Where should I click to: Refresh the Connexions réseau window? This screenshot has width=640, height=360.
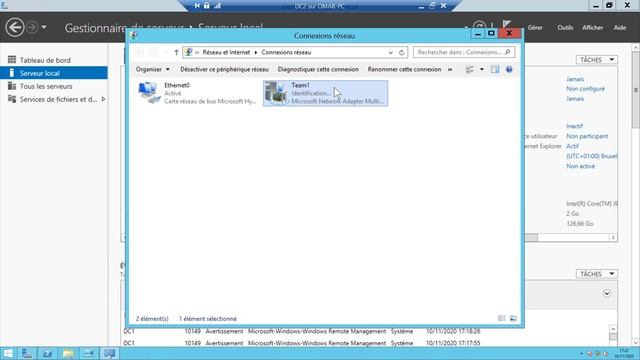coord(402,52)
